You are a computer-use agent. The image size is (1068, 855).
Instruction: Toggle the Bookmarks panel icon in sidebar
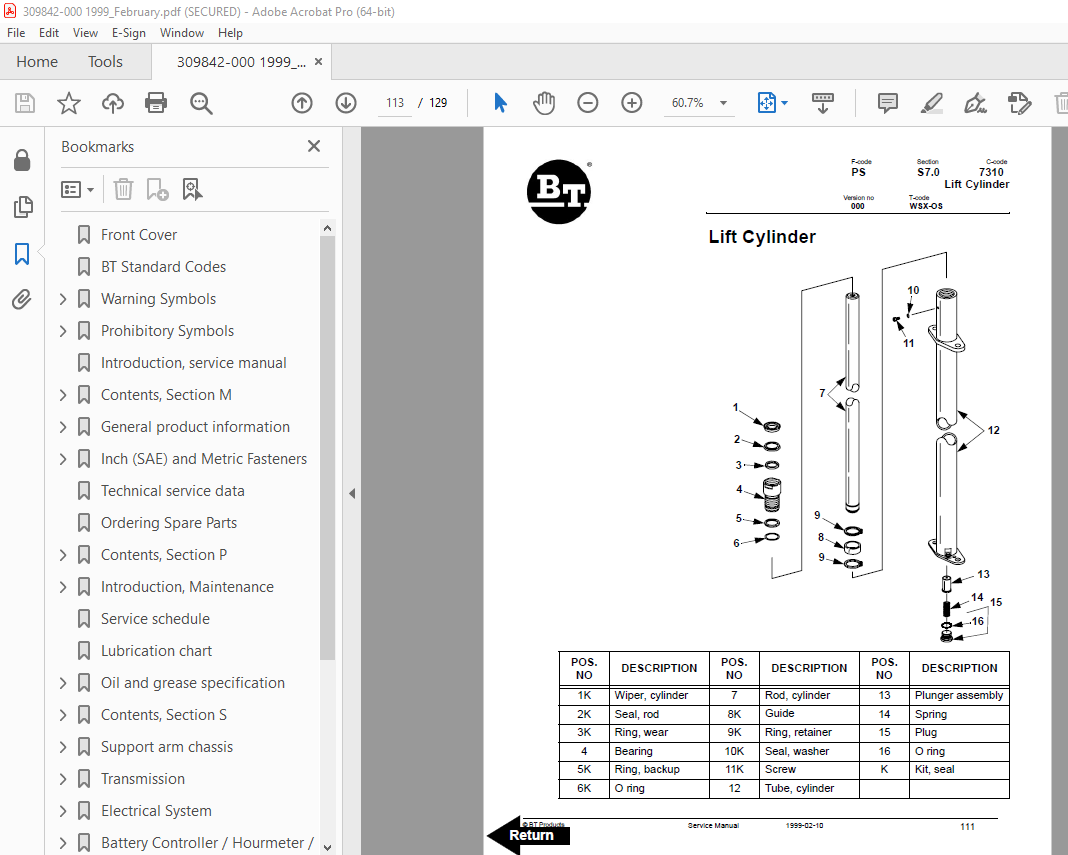tap(22, 254)
